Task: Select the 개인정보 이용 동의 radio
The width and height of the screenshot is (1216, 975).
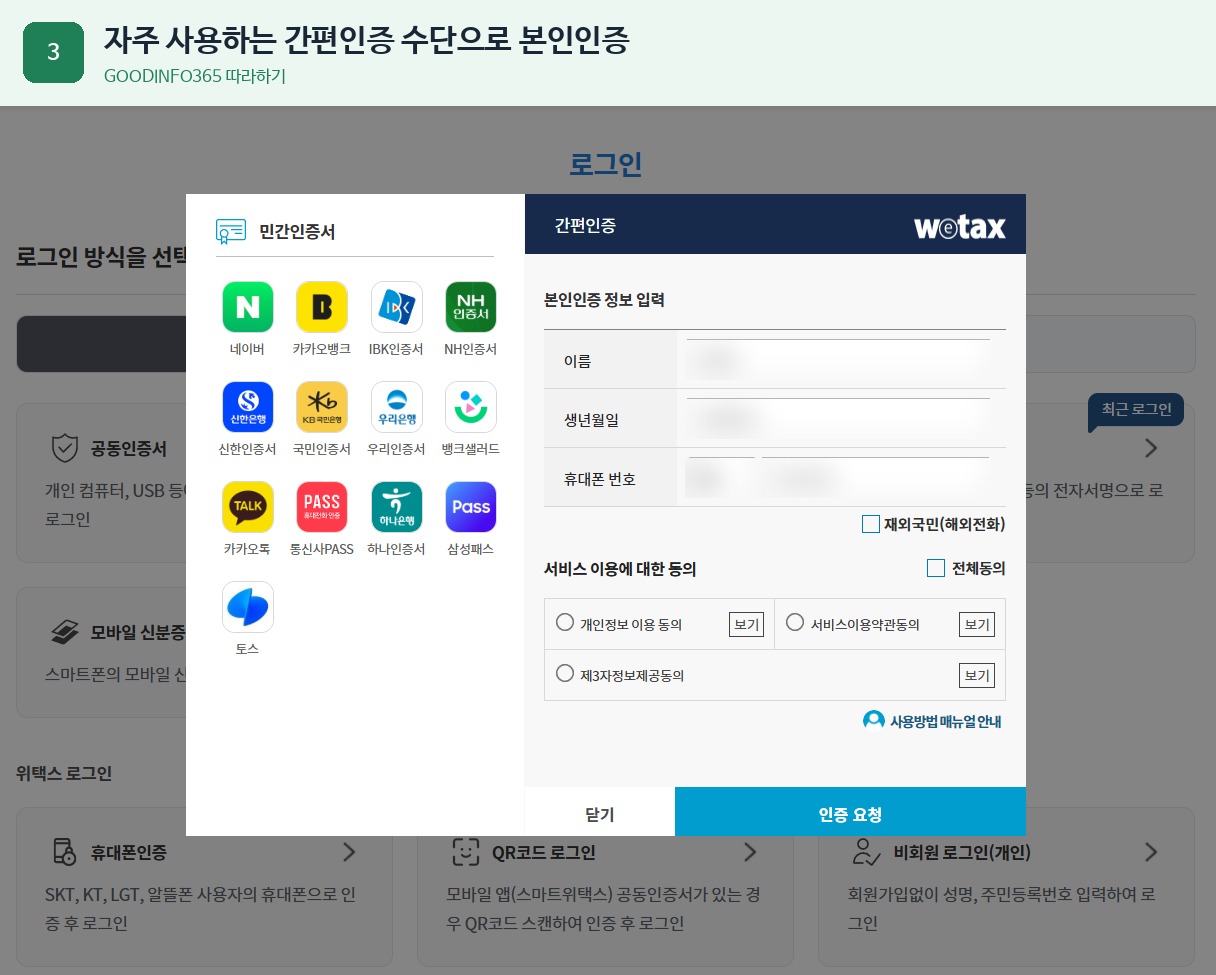Action: click(x=565, y=623)
